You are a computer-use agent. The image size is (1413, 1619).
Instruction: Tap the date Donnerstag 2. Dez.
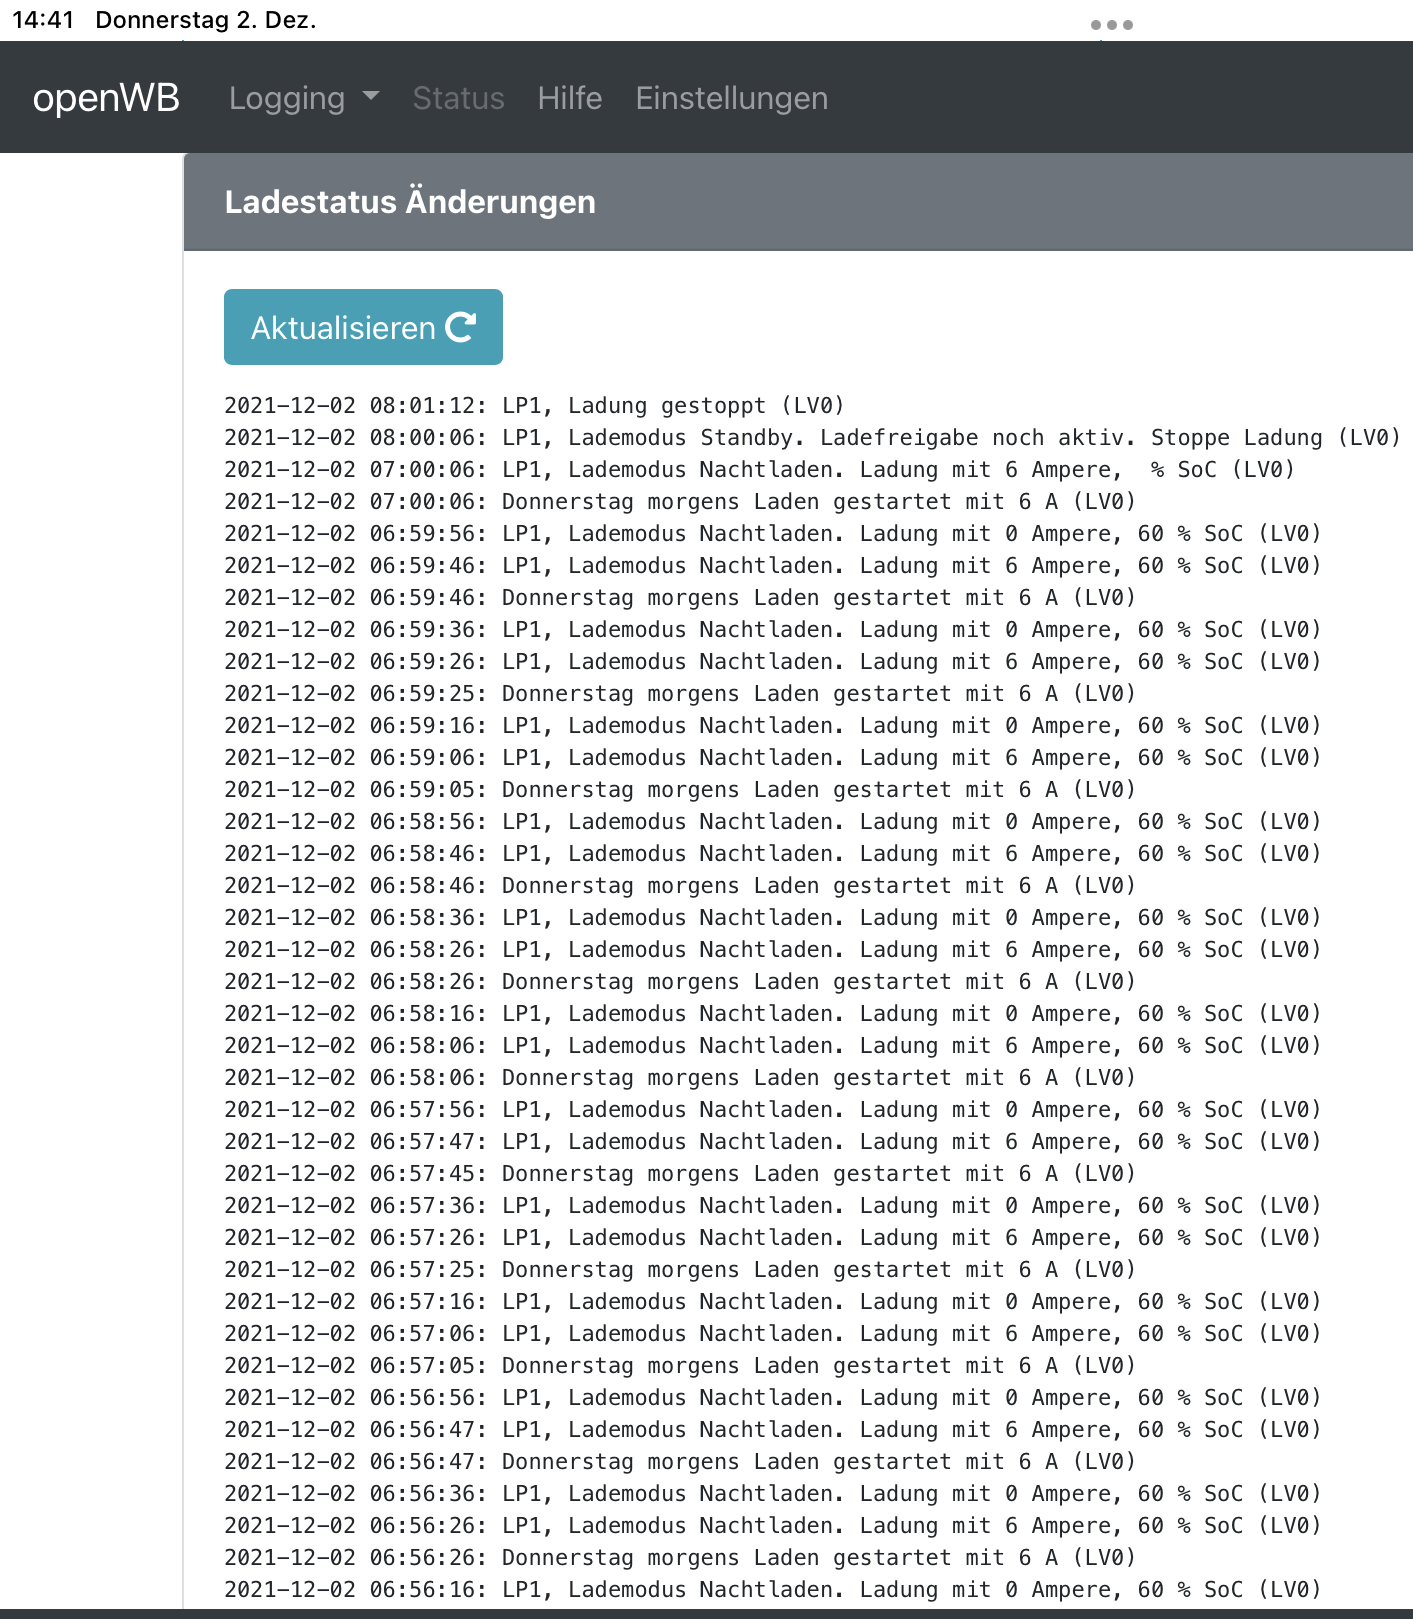(206, 20)
